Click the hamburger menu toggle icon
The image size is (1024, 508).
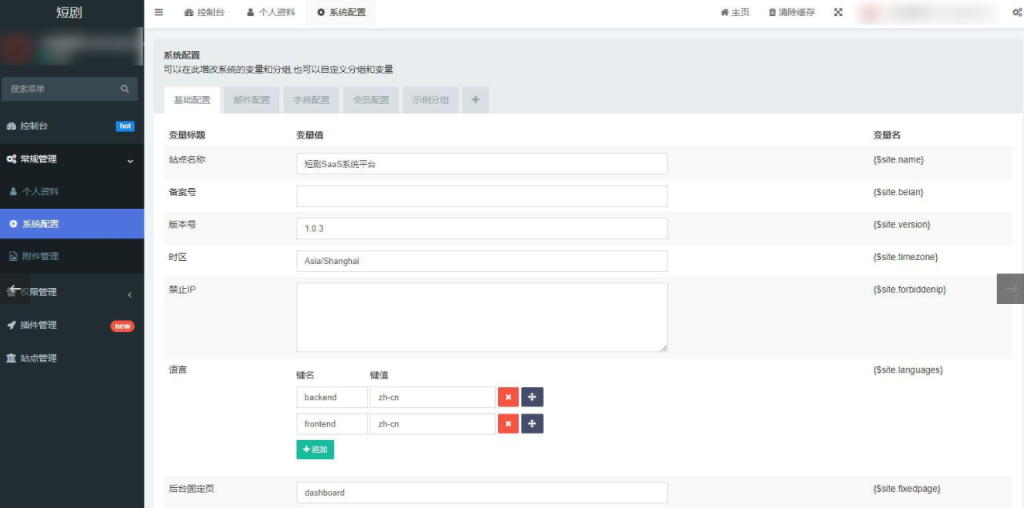[x=159, y=12]
